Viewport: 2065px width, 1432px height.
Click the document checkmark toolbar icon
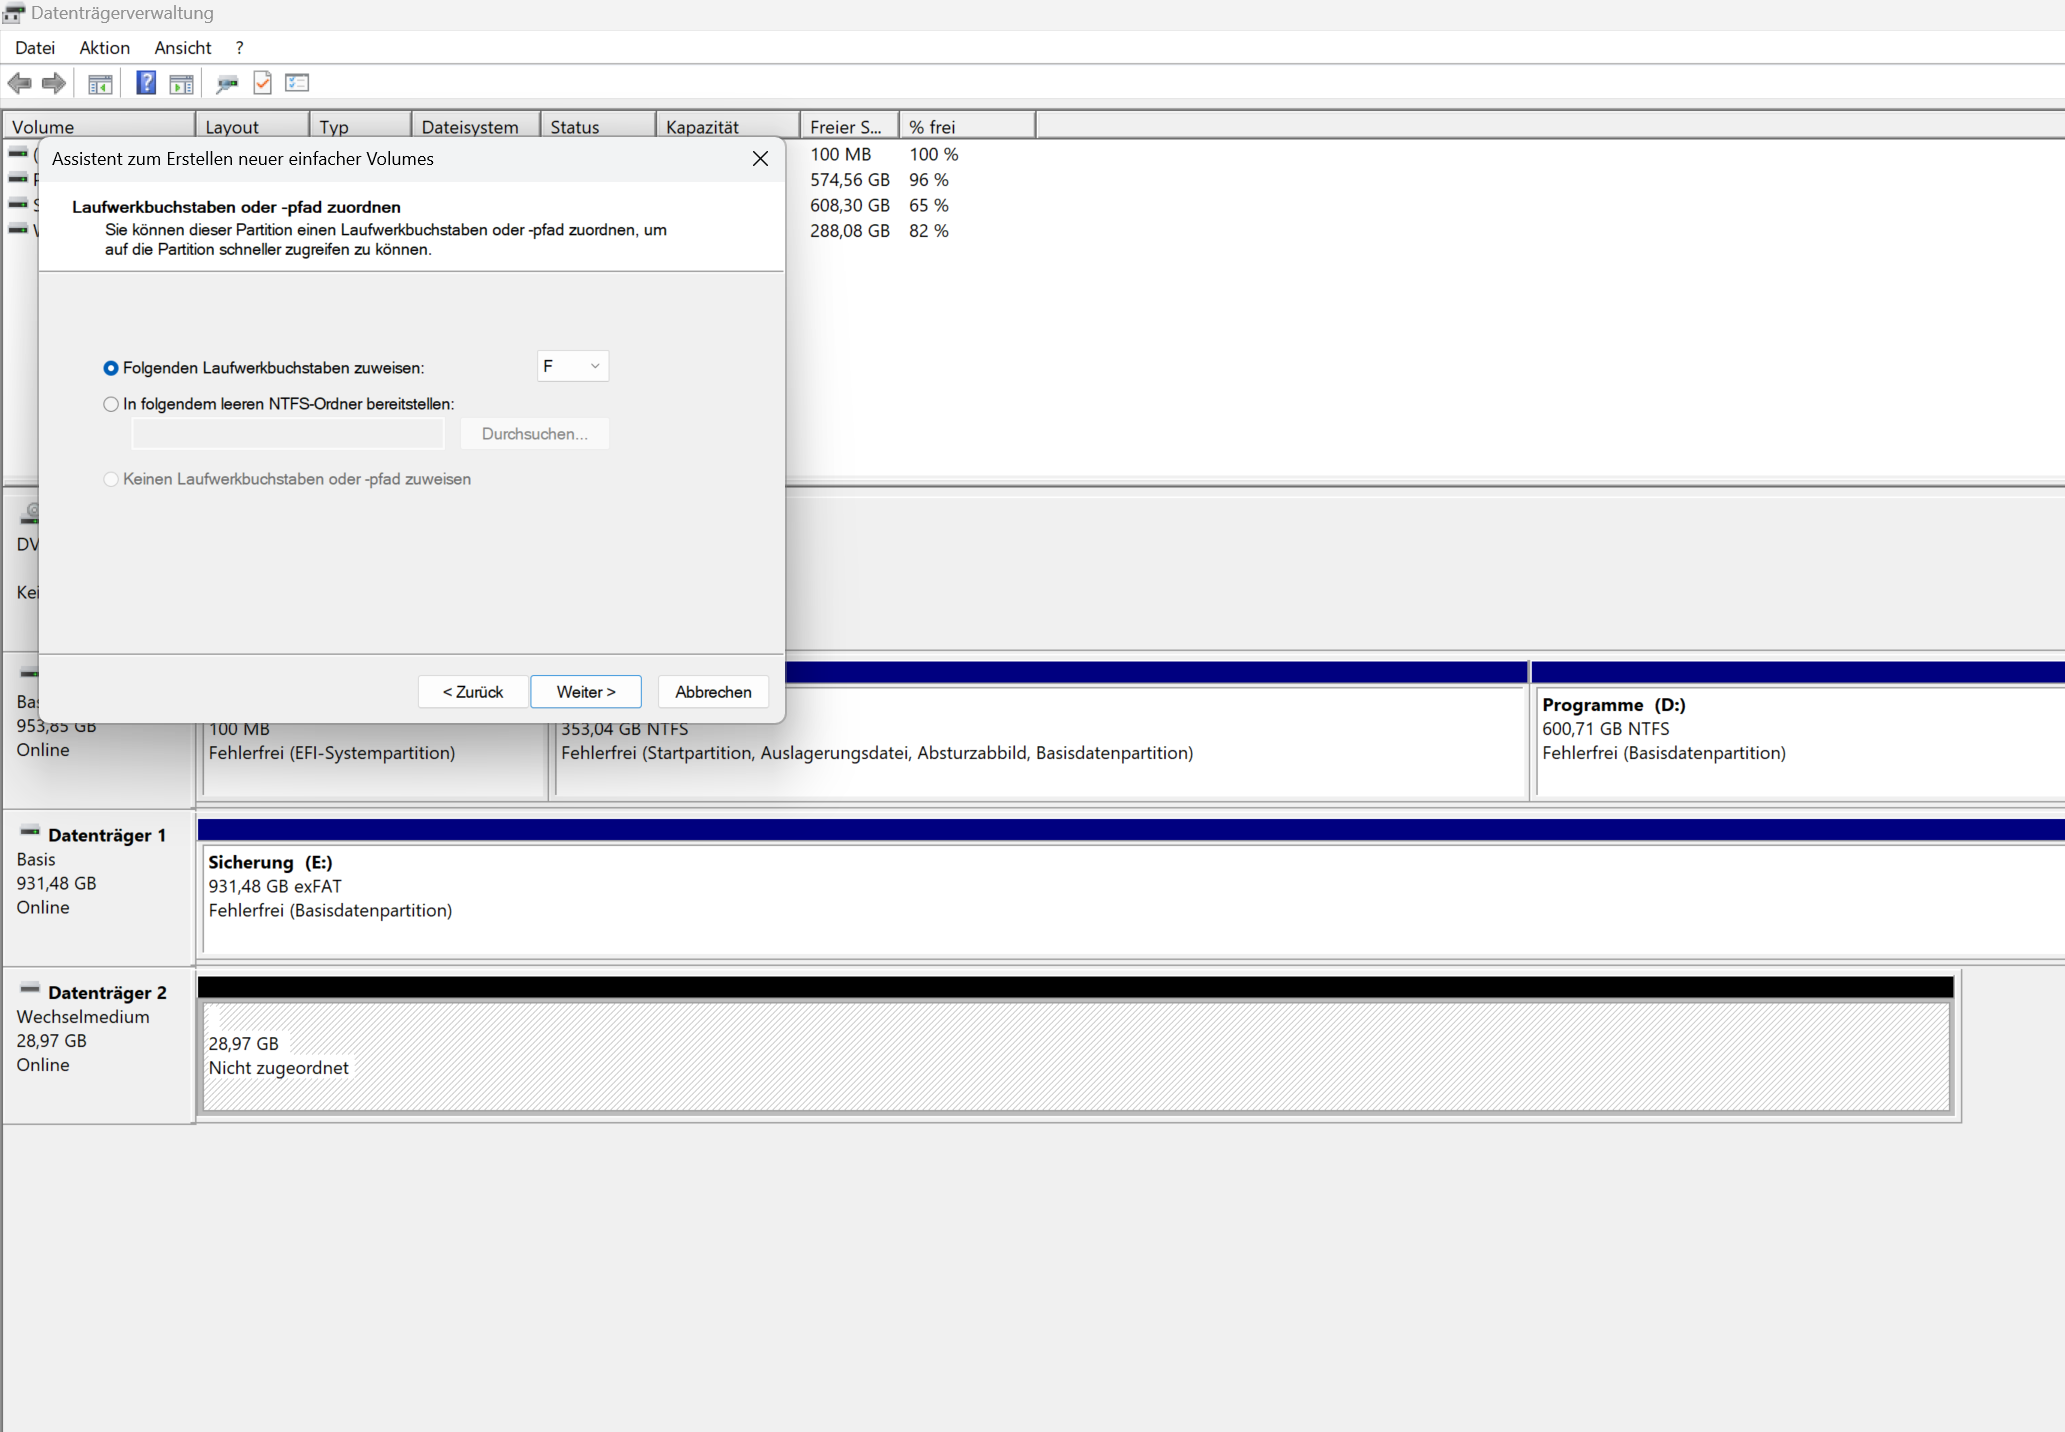(x=263, y=83)
